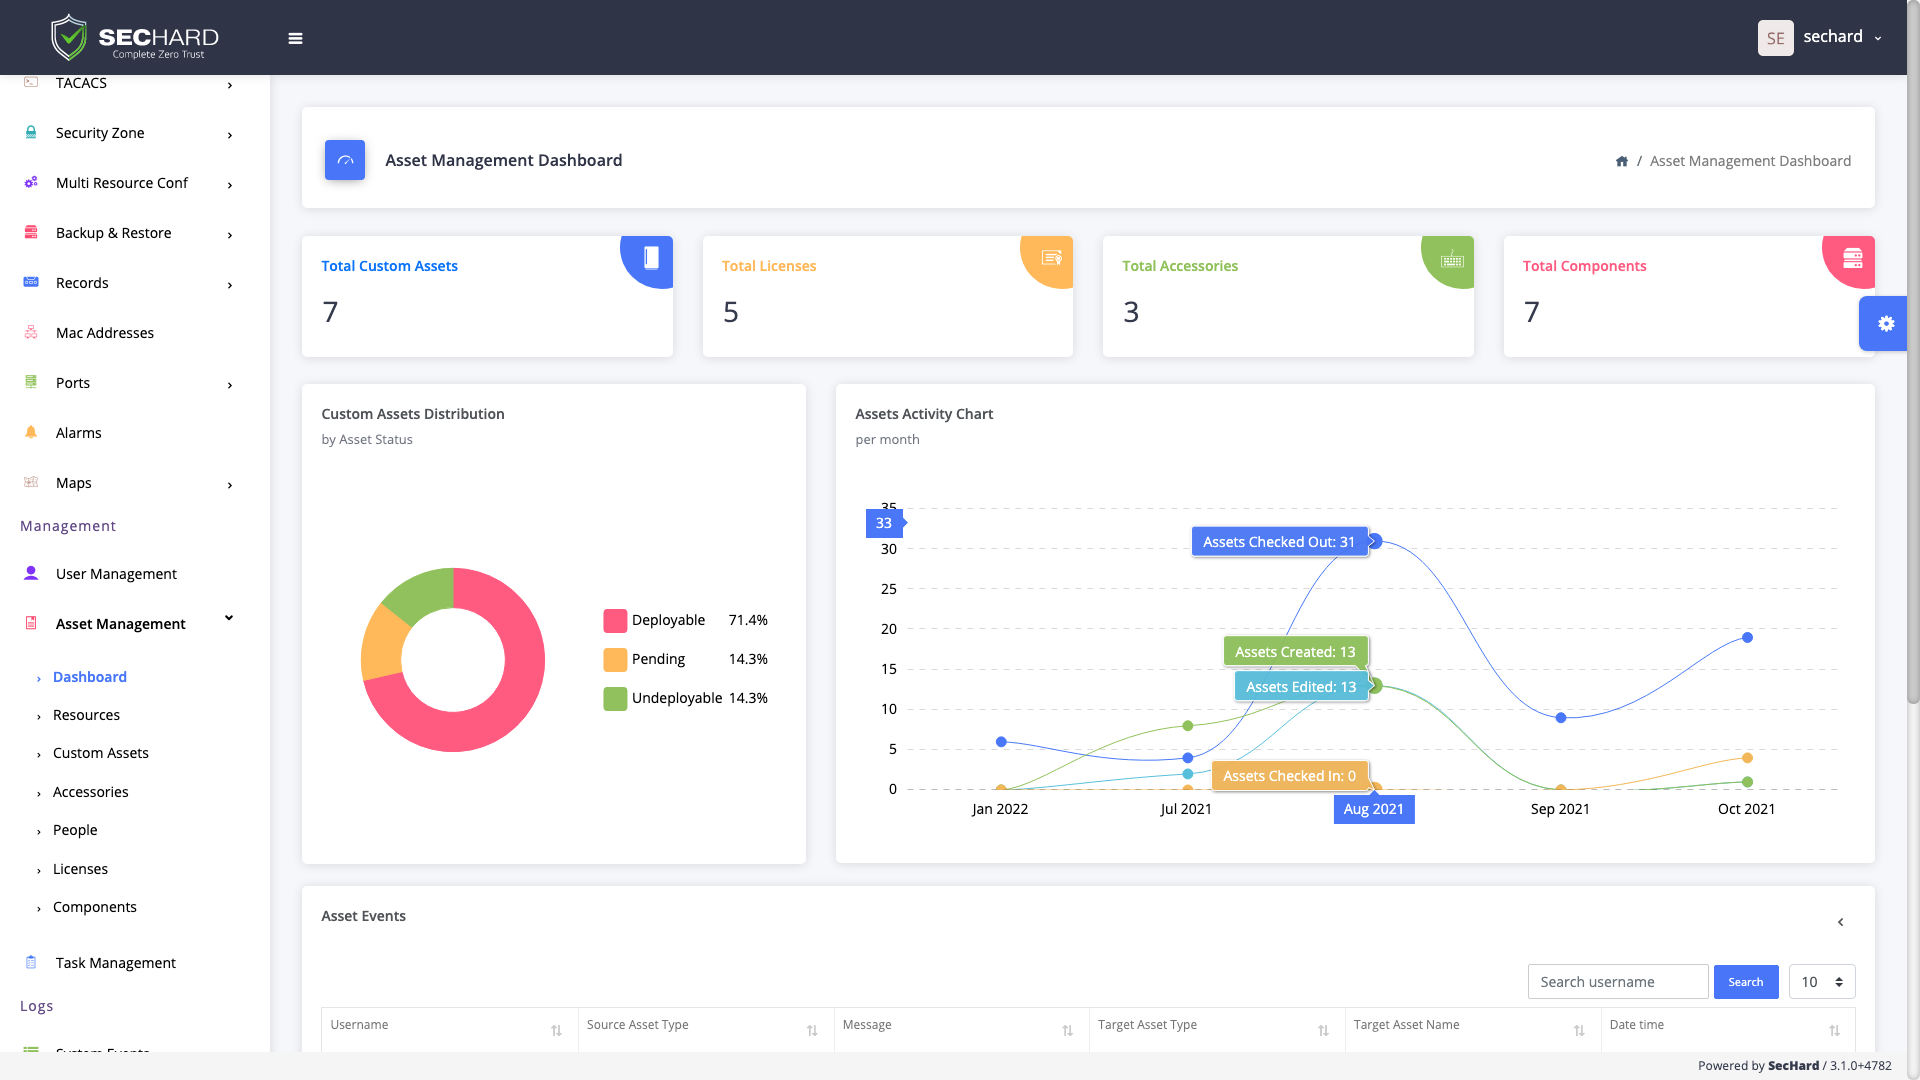Collapse the Asset Events panel chevron
The height and width of the screenshot is (1080, 1920).
coord(1840,922)
